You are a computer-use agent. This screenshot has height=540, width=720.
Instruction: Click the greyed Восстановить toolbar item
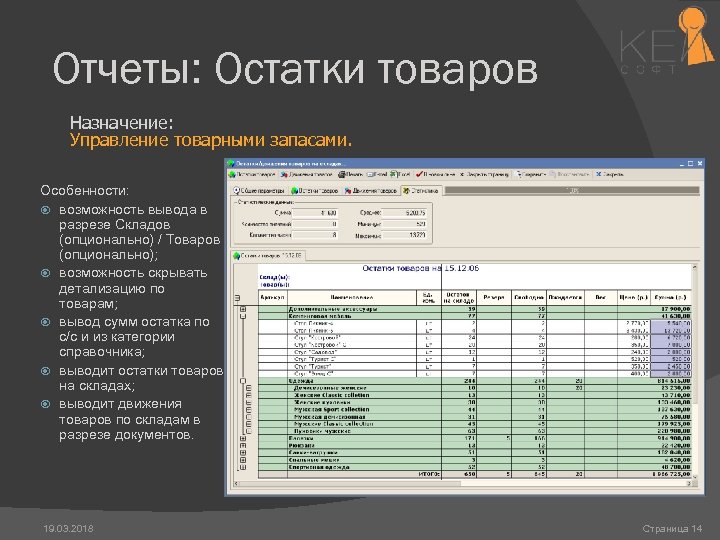coord(570,174)
